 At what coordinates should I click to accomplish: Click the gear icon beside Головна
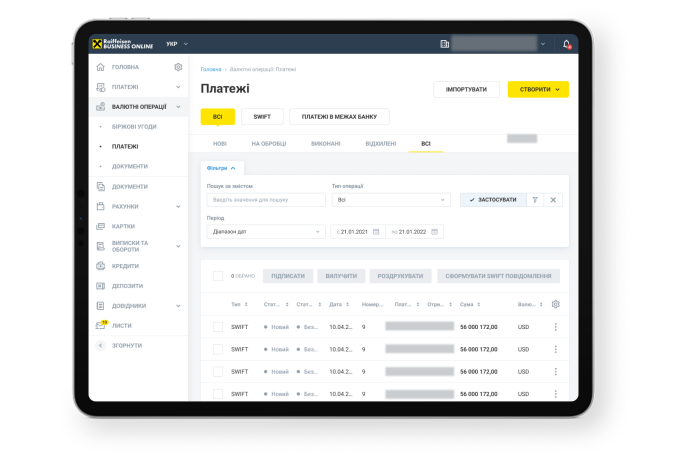pyautogui.click(x=178, y=67)
